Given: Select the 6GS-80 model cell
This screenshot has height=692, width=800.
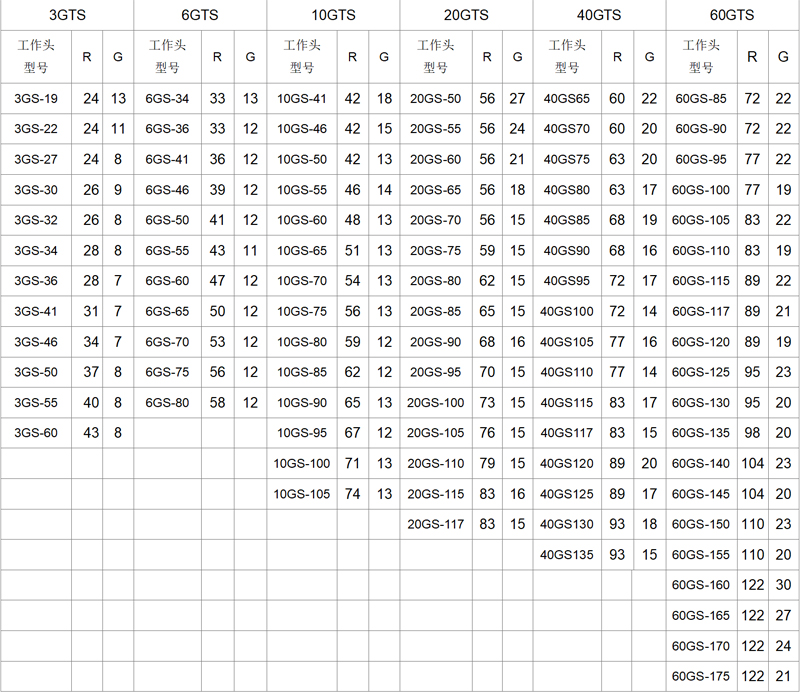Looking at the screenshot, I should pyautogui.click(x=167, y=402).
